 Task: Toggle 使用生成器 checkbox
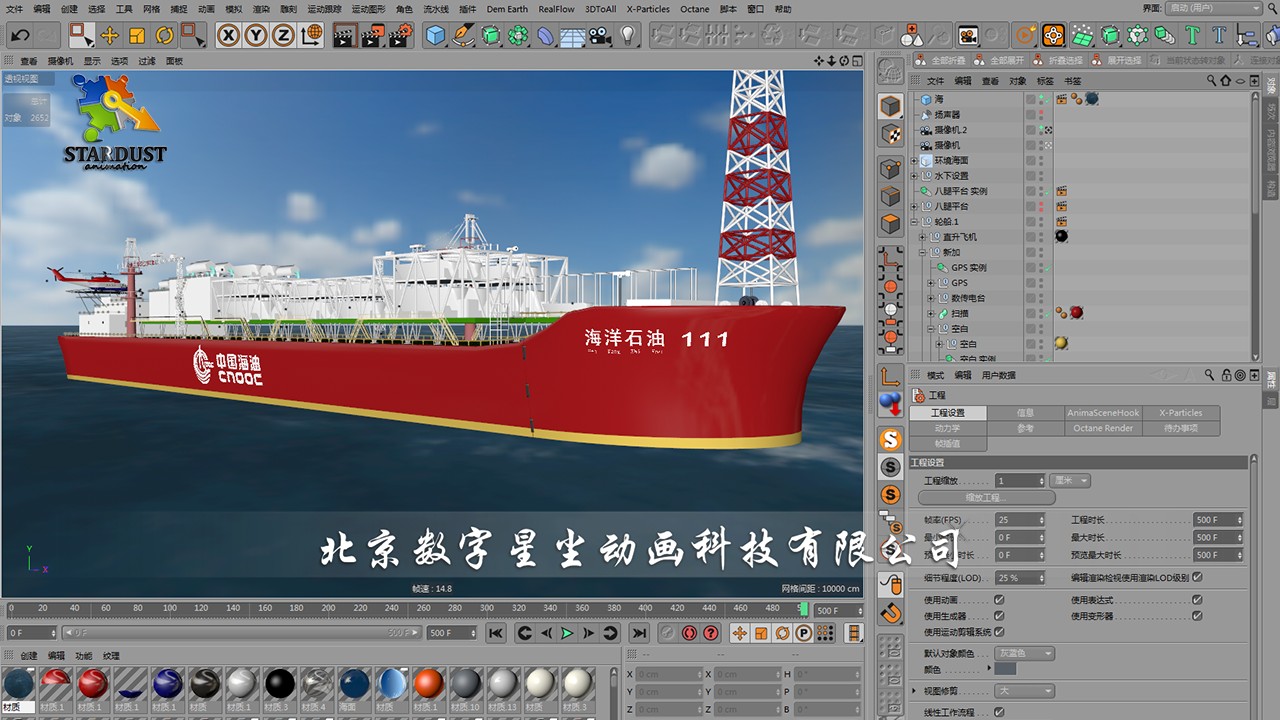[x=998, y=616]
